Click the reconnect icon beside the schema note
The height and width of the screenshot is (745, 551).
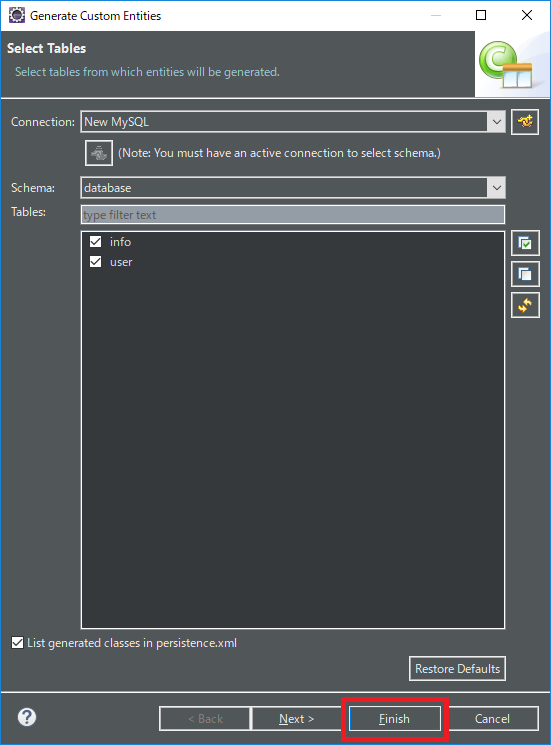tap(99, 153)
